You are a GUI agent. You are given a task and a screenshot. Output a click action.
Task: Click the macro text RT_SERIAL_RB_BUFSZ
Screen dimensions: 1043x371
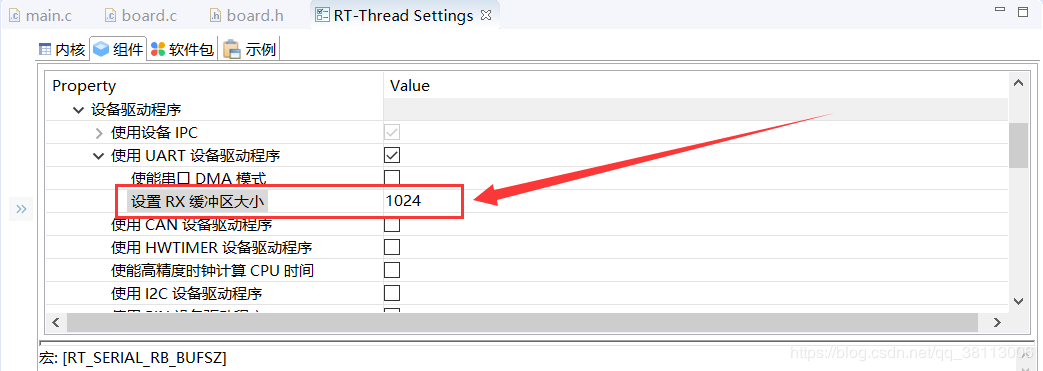(144, 358)
